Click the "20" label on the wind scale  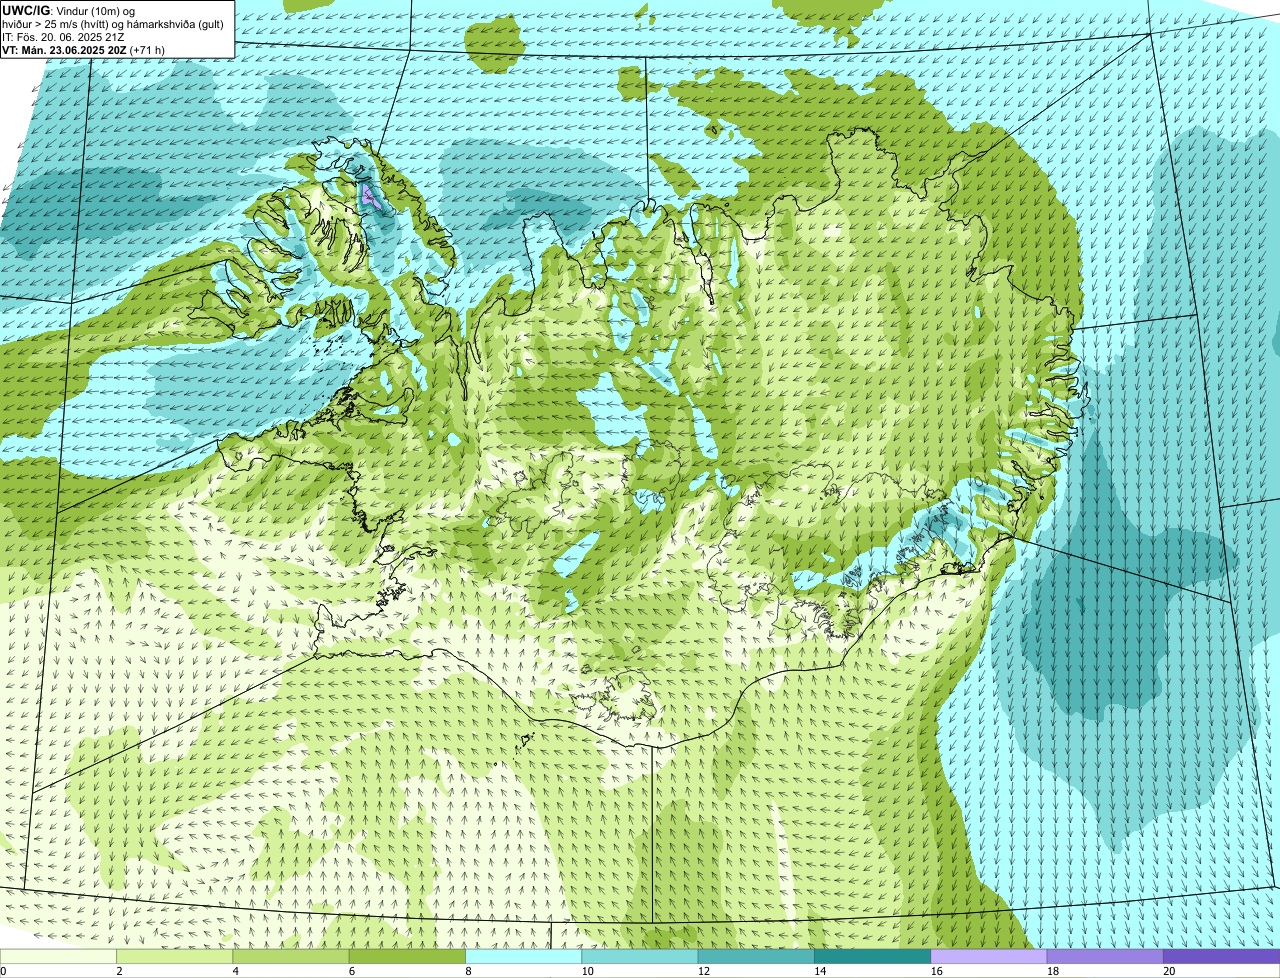[x=1169, y=971]
